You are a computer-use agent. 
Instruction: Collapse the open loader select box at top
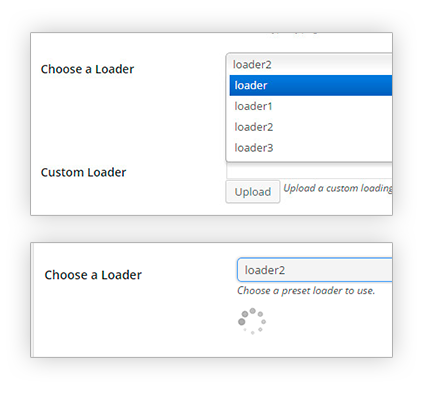pyautogui.click(x=309, y=64)
